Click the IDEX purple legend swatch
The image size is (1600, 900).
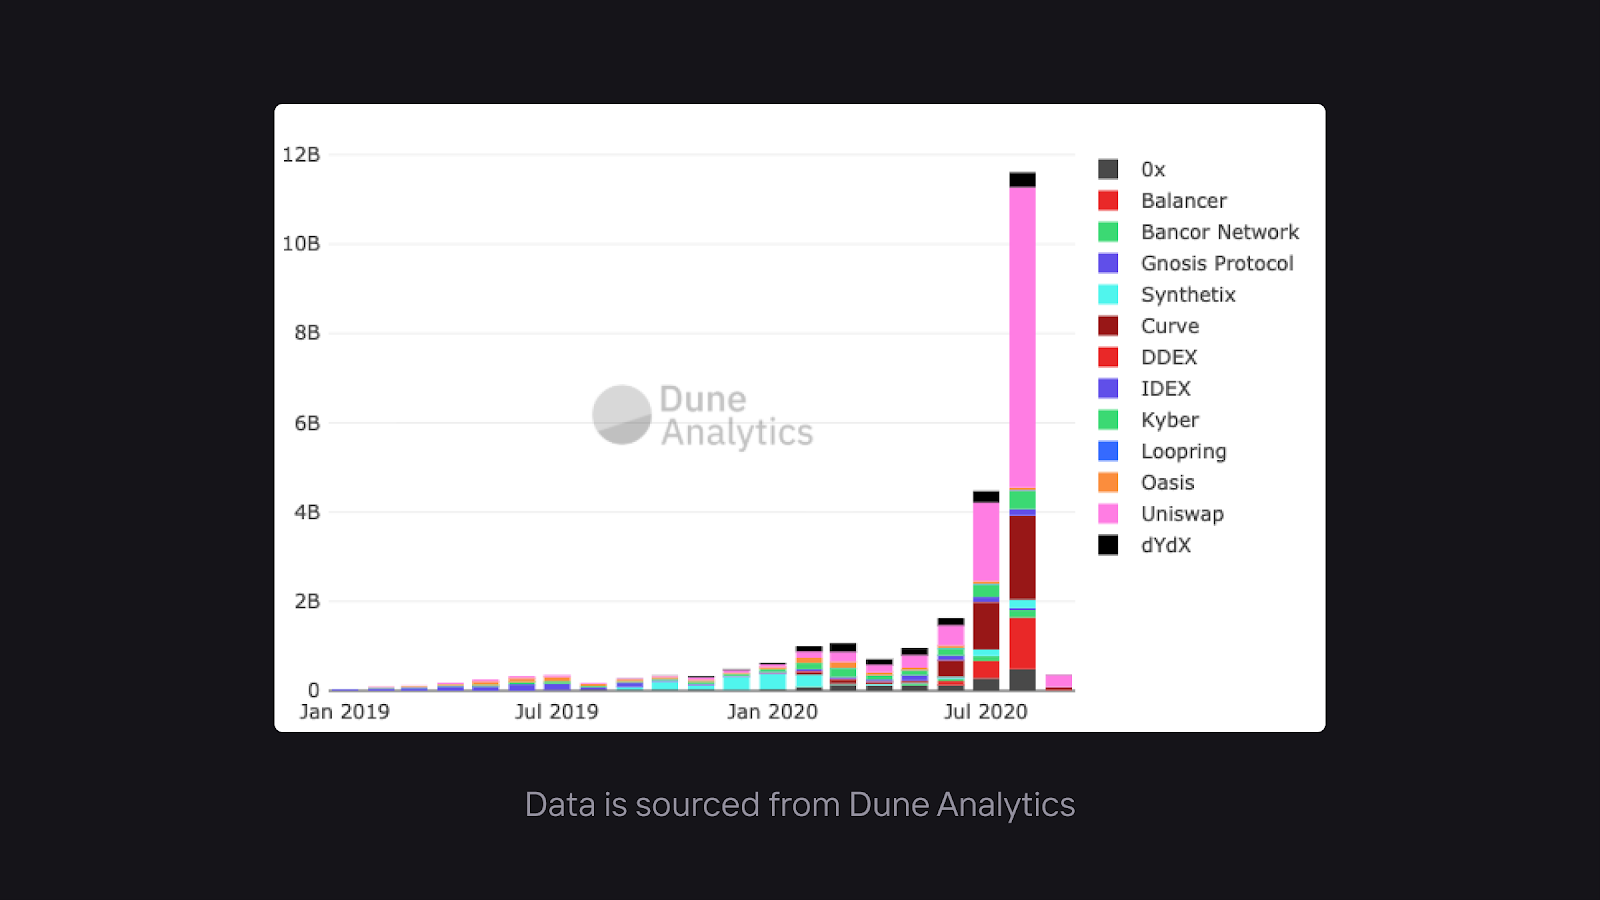tap(1108, 388)
